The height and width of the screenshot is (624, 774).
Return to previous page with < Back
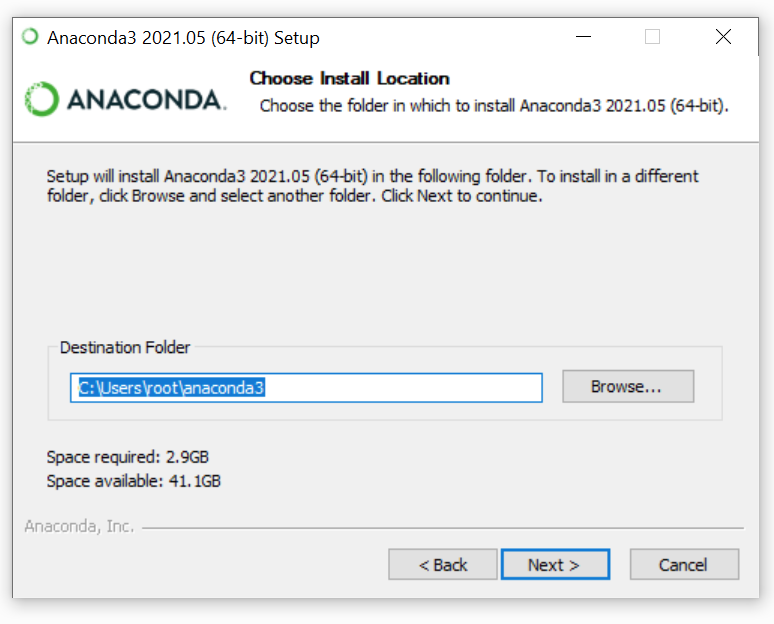click(443, 564)
